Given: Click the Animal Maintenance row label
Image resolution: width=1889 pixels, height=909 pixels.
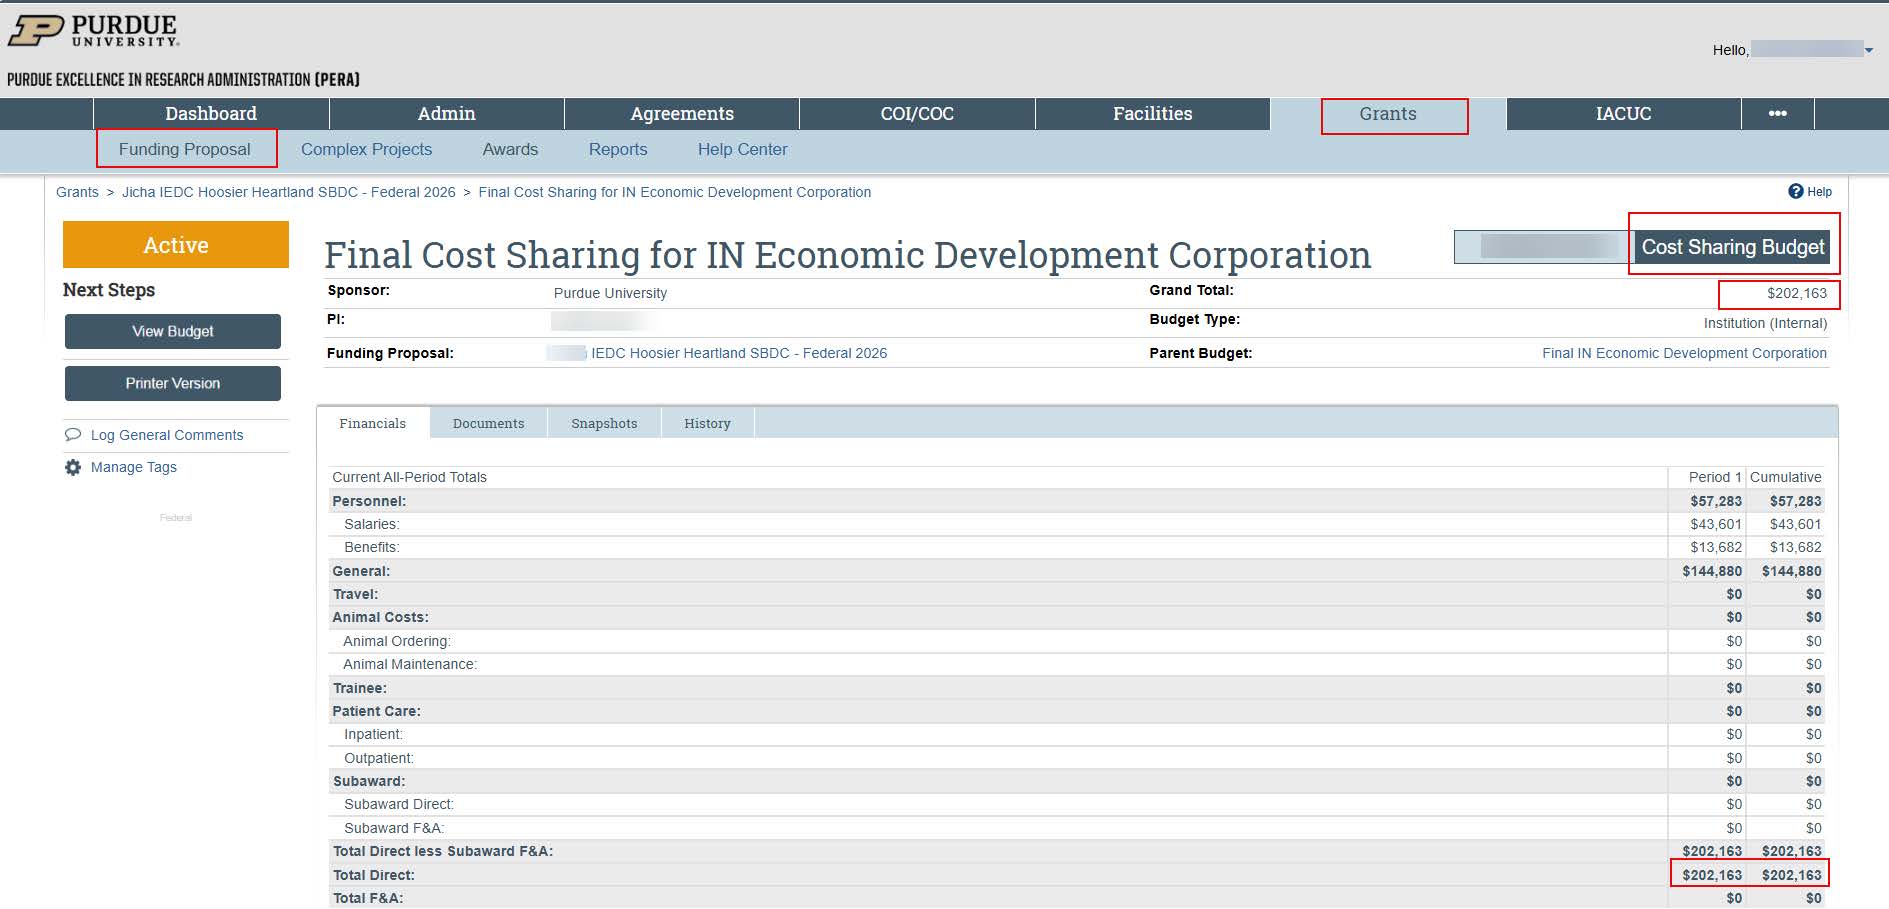Looking at the screenshot, I should (x=410, y=664).
